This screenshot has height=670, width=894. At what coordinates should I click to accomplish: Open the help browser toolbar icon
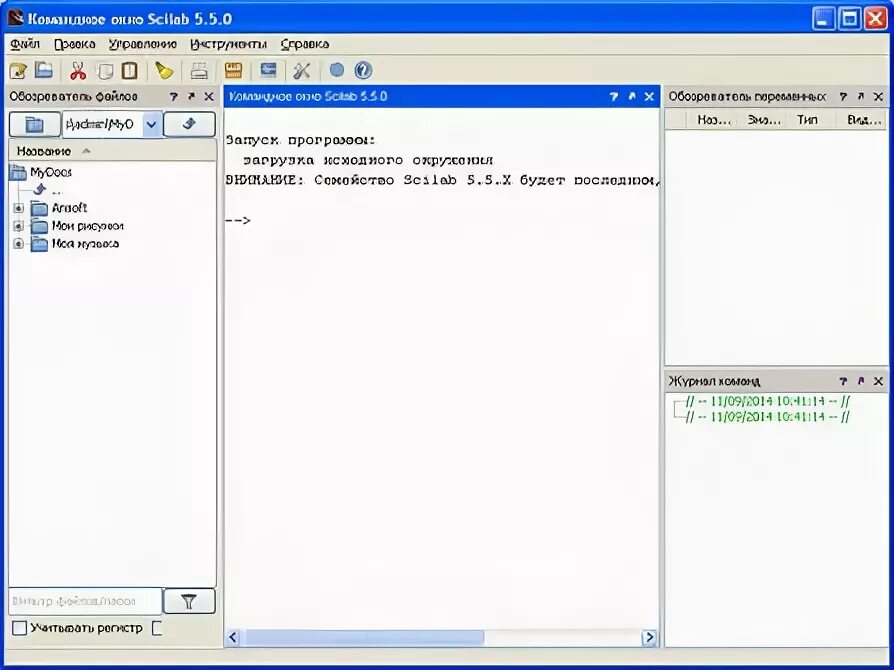(x=363, y=71)
